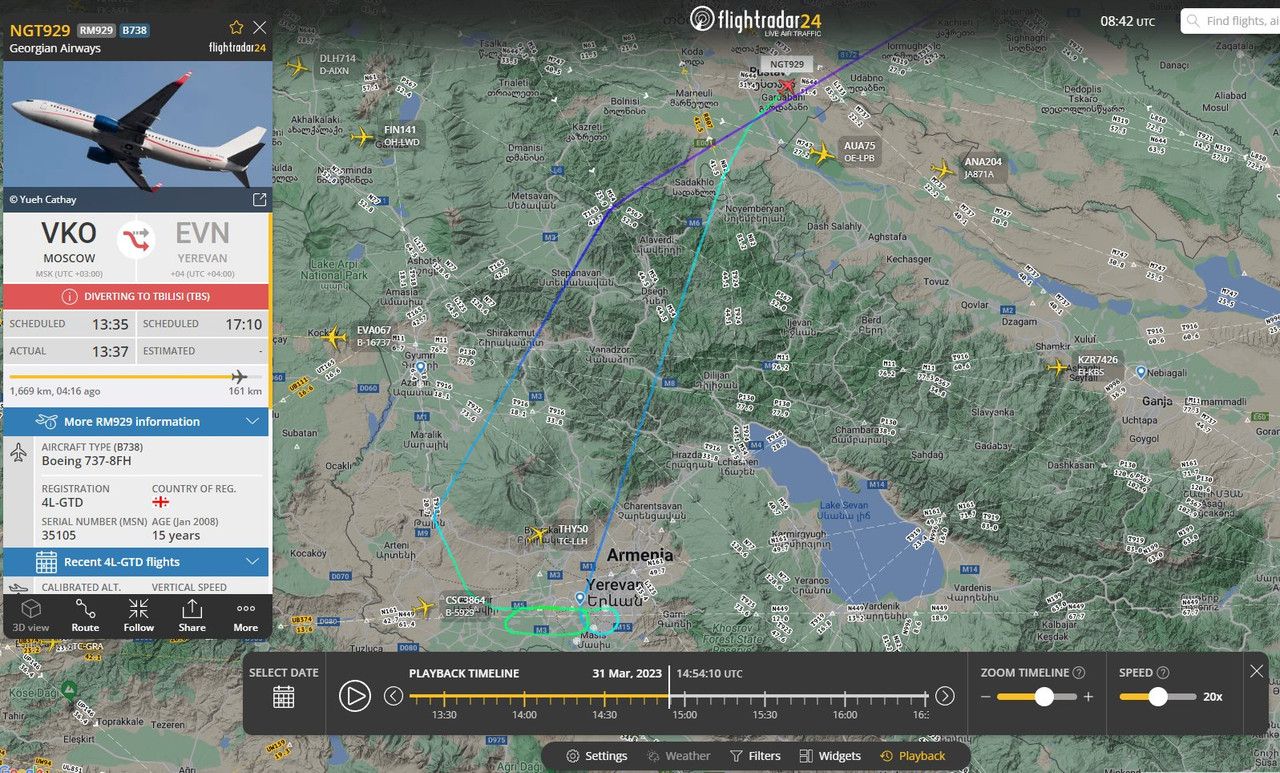The height and width of the screenshot is (773, 1280).
Task: Select aircraft ANA204 on the map
Action: [x=942, y=170]
